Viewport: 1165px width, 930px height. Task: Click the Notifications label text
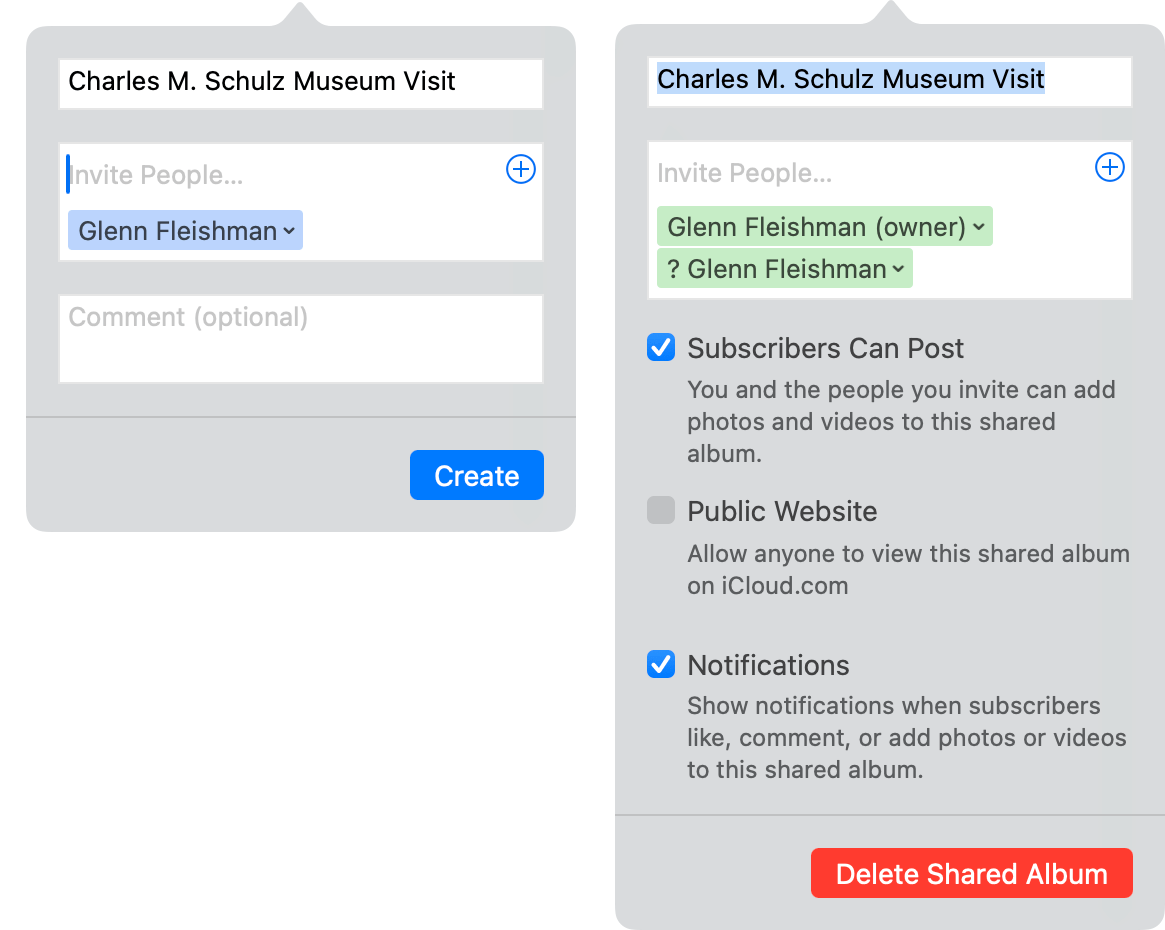[x=768, y=665]
